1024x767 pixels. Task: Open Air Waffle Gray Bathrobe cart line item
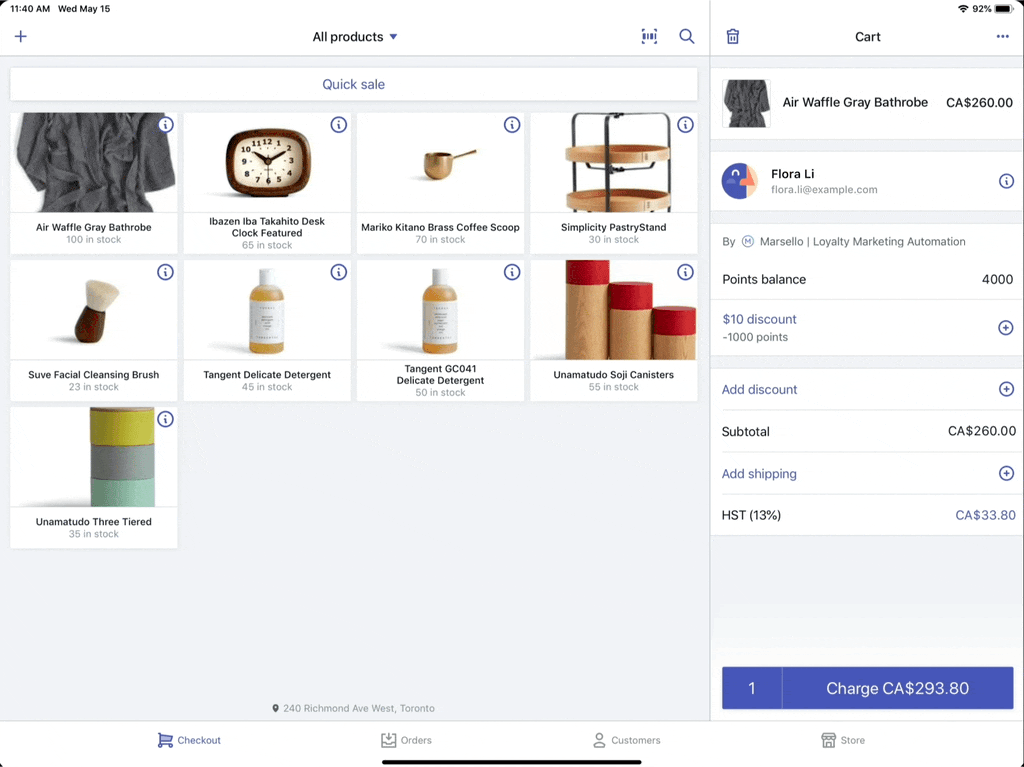[867, 103]
